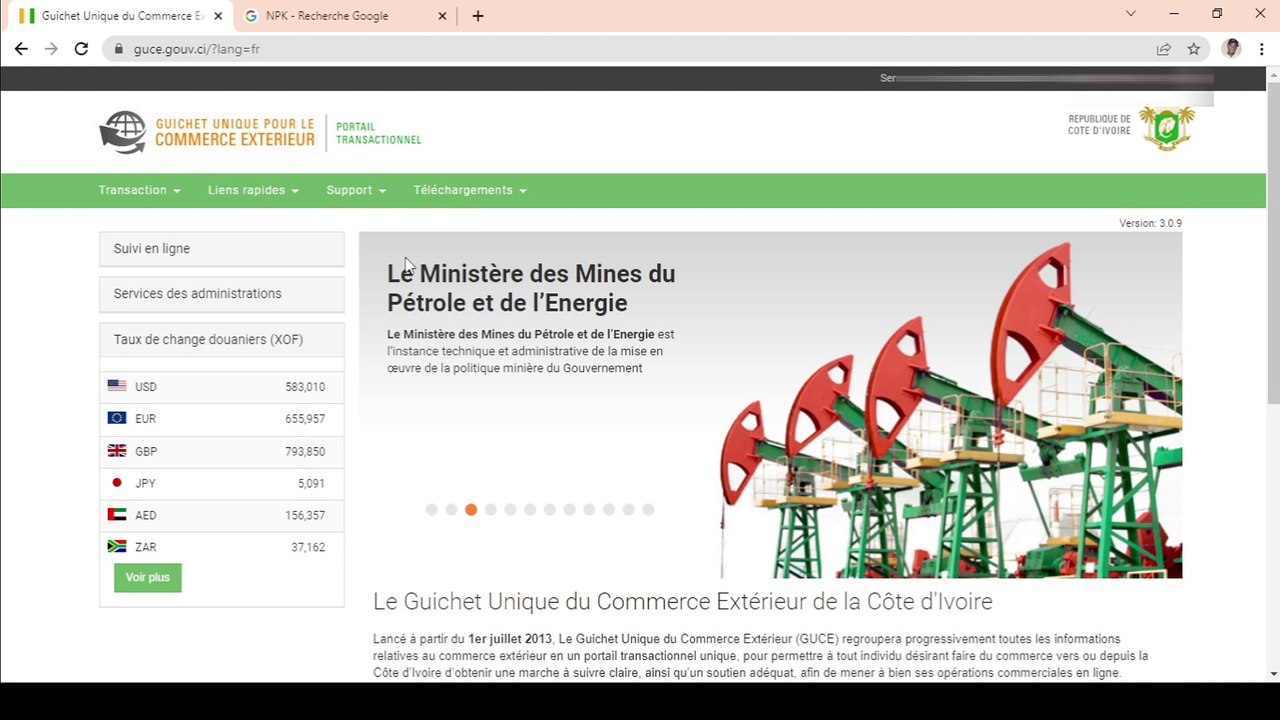Open Chrome three-dot menu

click(1262, 48)
